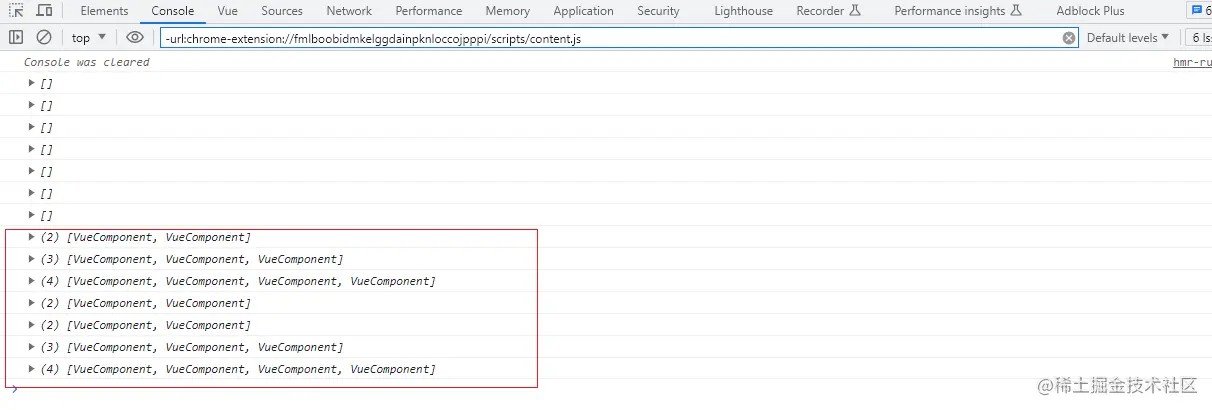The image size is (1212, 410).
Task: Activate the inspect element picker icon
Action: [17, 11]
